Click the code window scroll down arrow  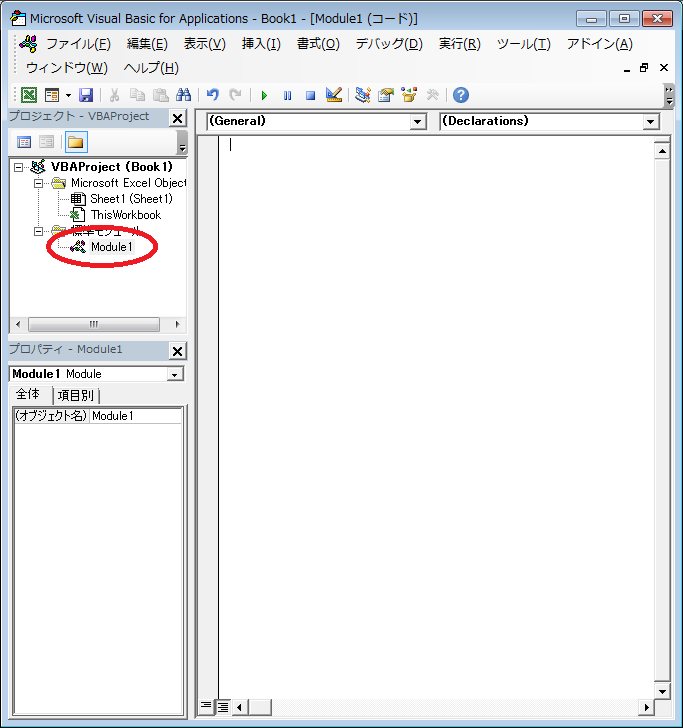(x=662, y=691)
